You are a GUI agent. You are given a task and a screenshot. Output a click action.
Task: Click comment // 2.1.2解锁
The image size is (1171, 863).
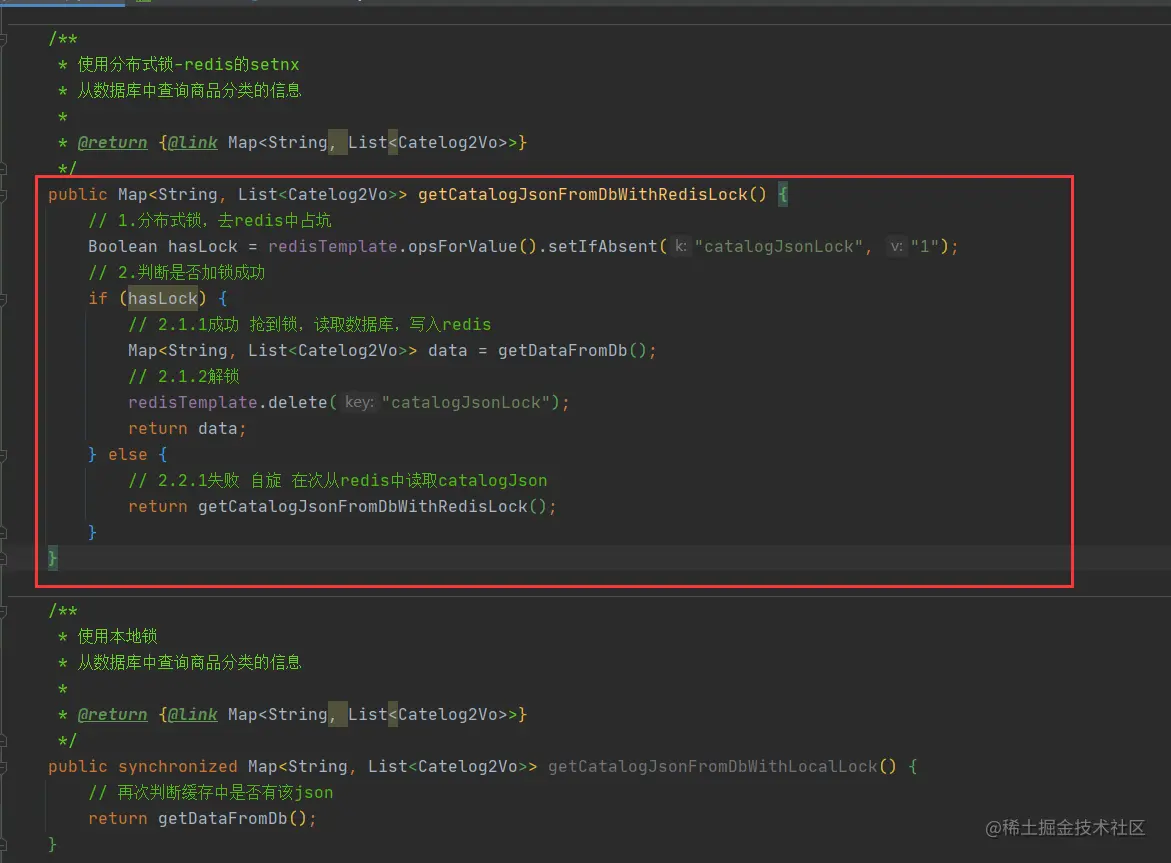(x=184, y=376)
